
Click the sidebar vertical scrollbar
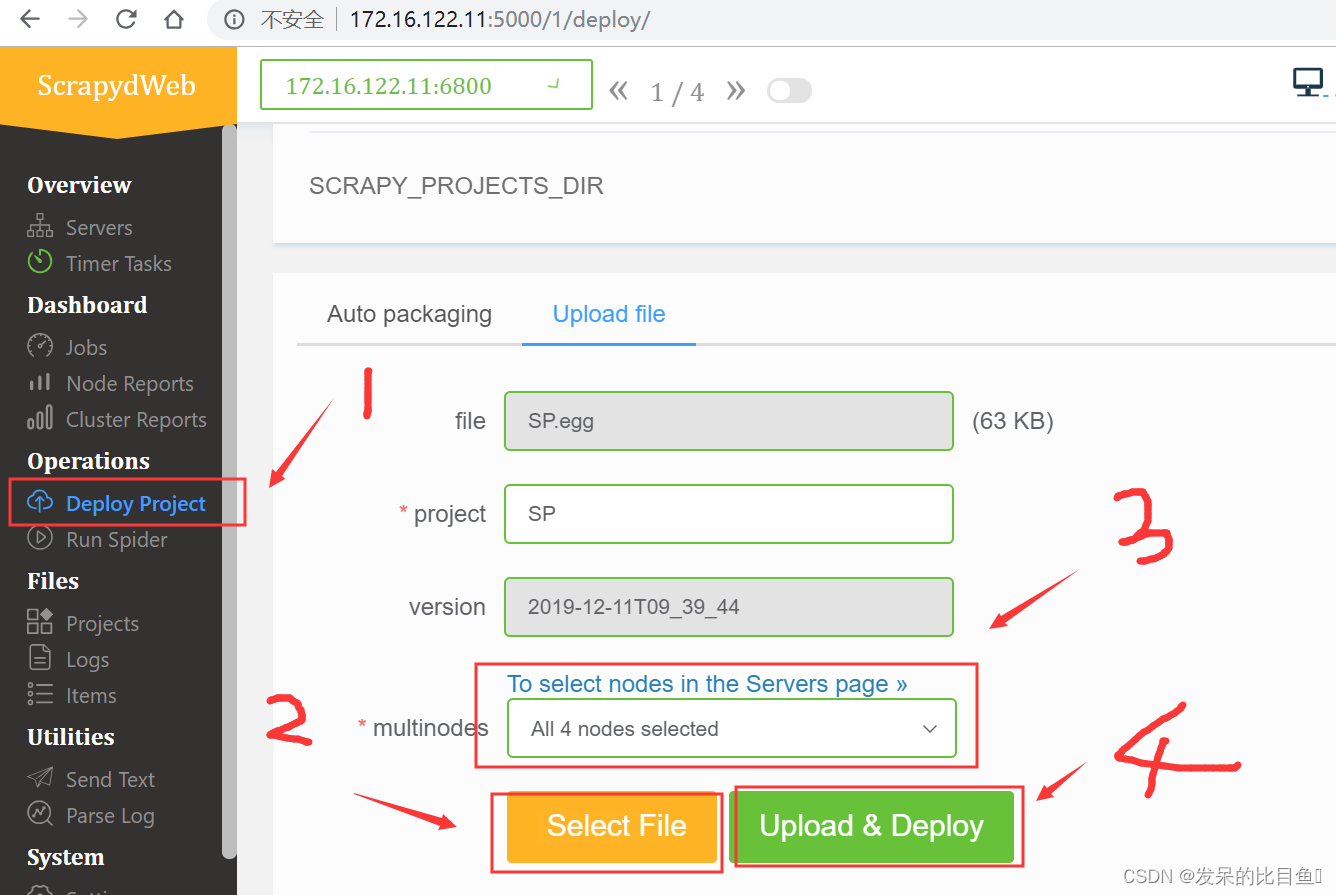pos(229,490)
